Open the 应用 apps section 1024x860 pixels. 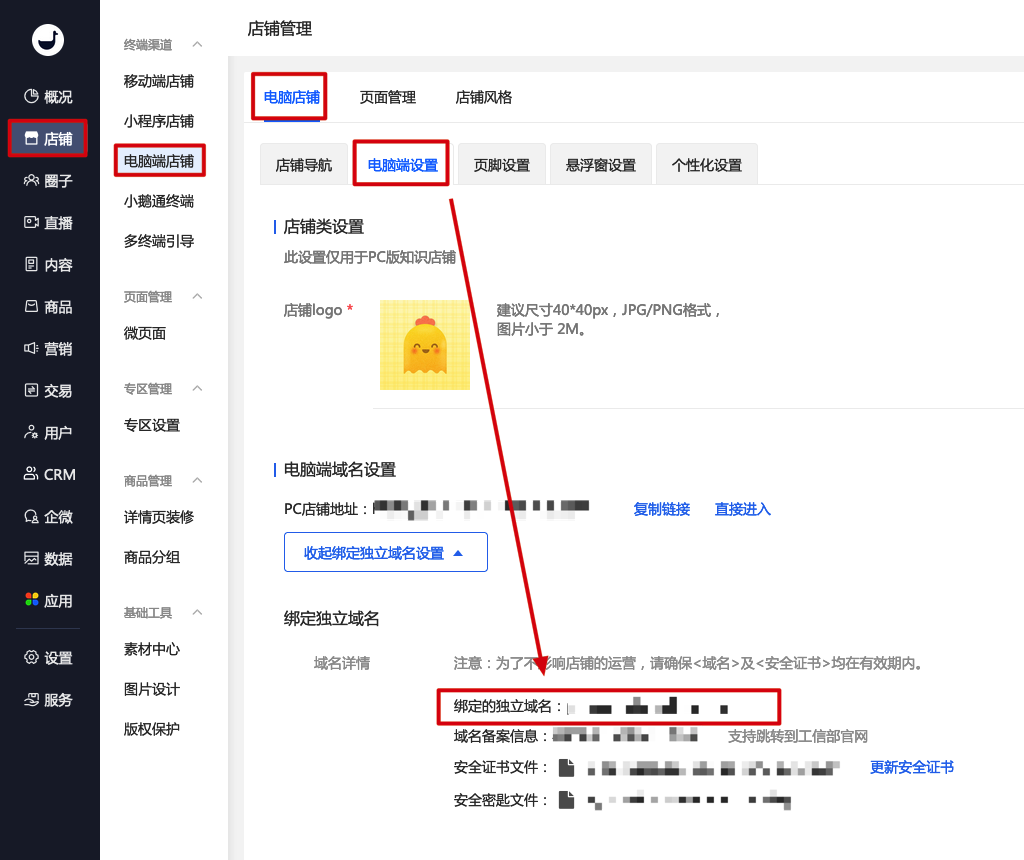(x=48, y=601)
